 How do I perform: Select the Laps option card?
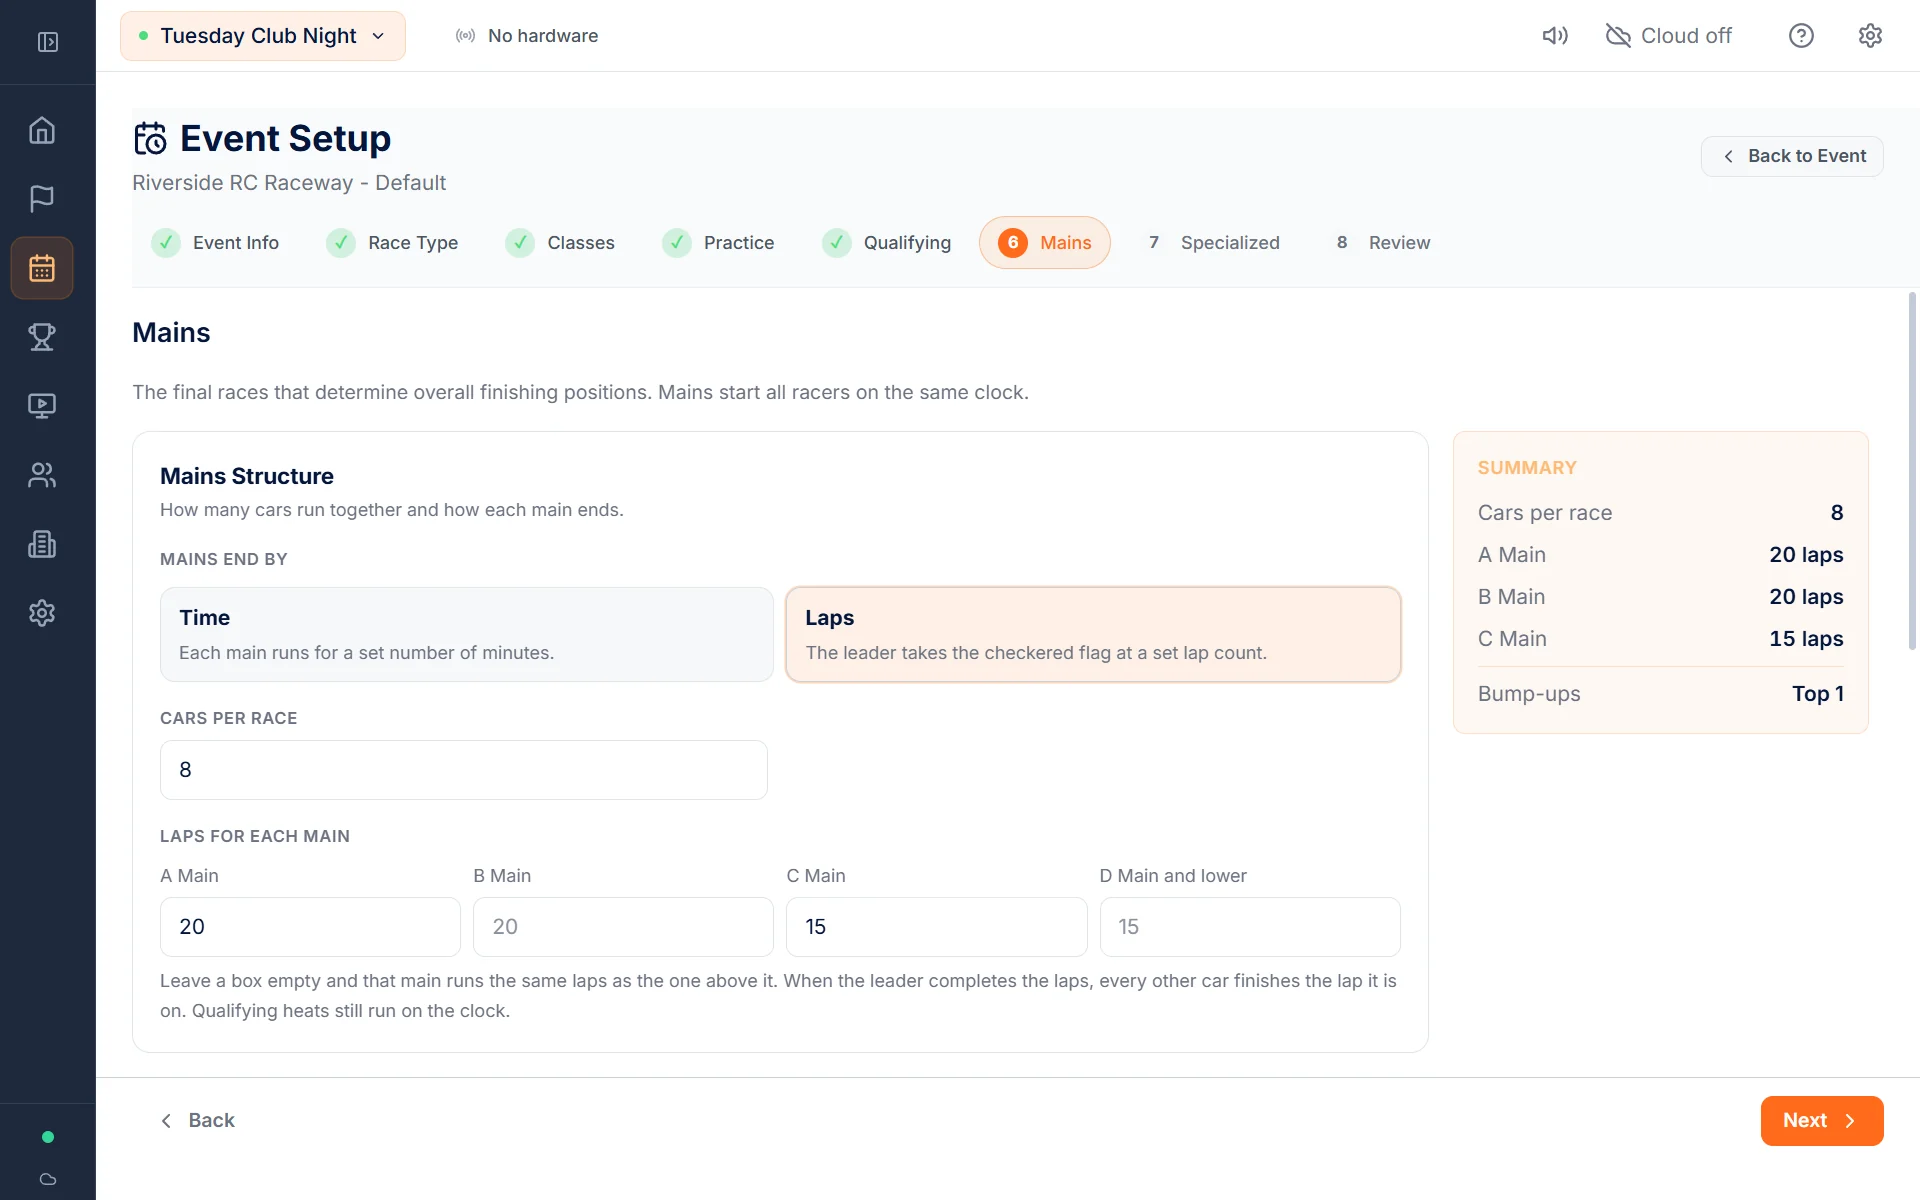click(1093, 634)
